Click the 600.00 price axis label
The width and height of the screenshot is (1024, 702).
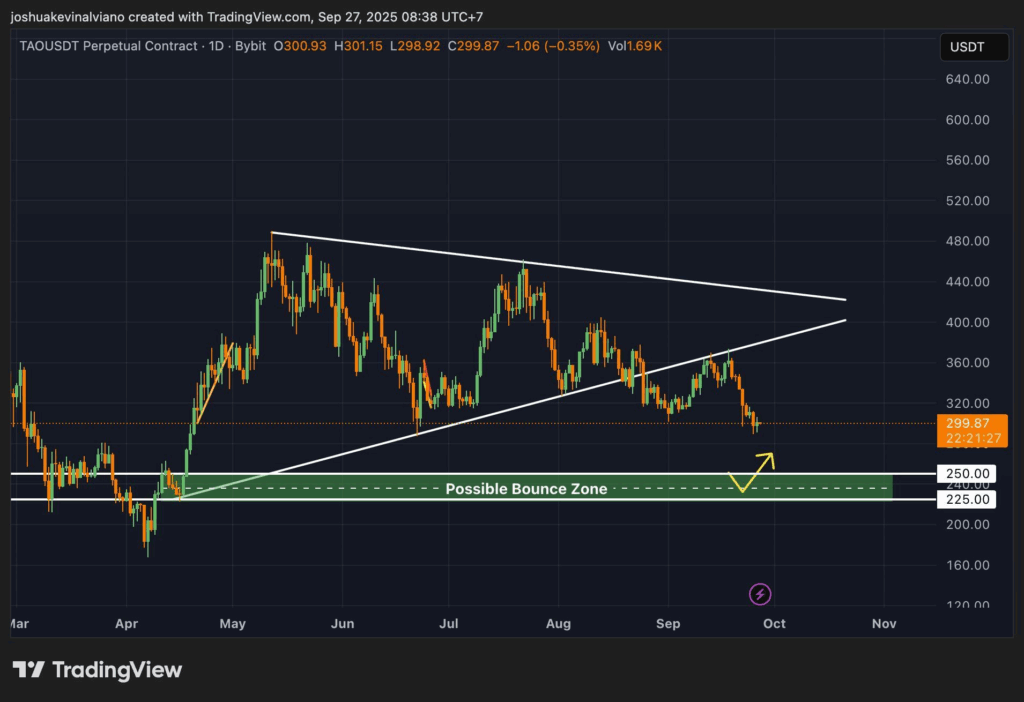[x=967, y=120]
